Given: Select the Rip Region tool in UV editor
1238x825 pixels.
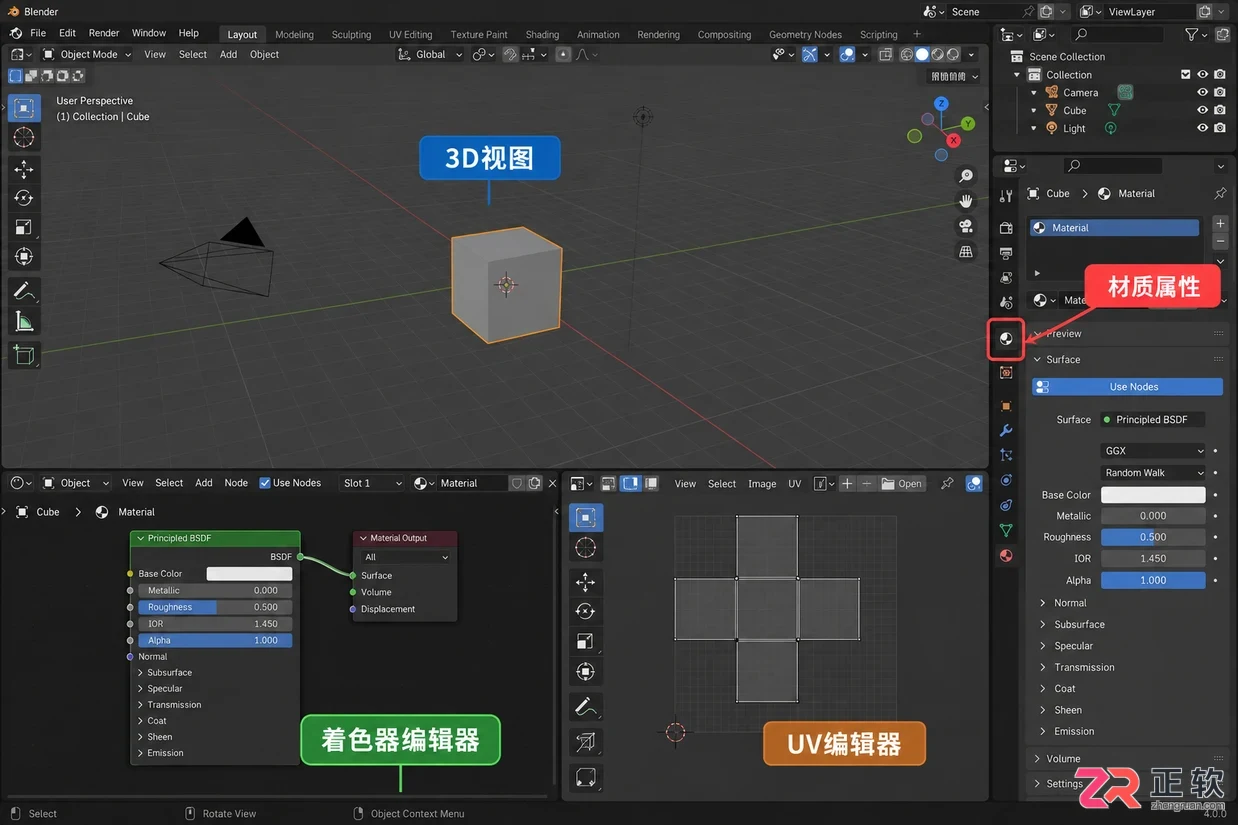Looking at the screenshot, I should click(586, 741).
